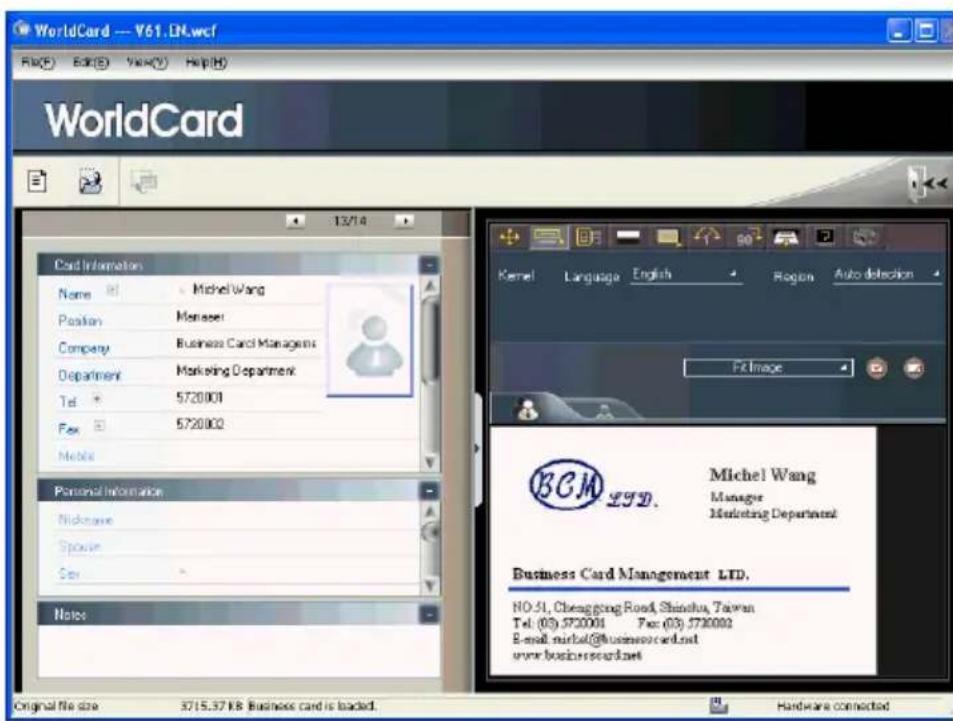Click the Mobile field label
The image size is (953, 721).
point(77,455)
